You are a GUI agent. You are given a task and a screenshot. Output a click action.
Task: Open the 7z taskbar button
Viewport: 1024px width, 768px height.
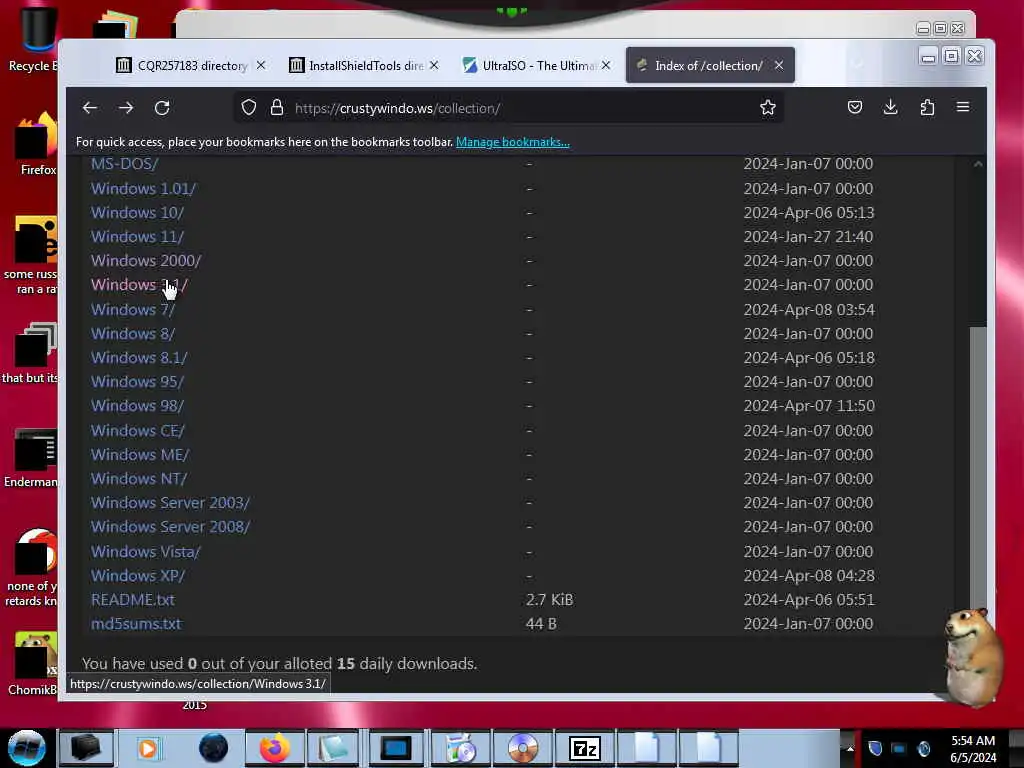584,748
